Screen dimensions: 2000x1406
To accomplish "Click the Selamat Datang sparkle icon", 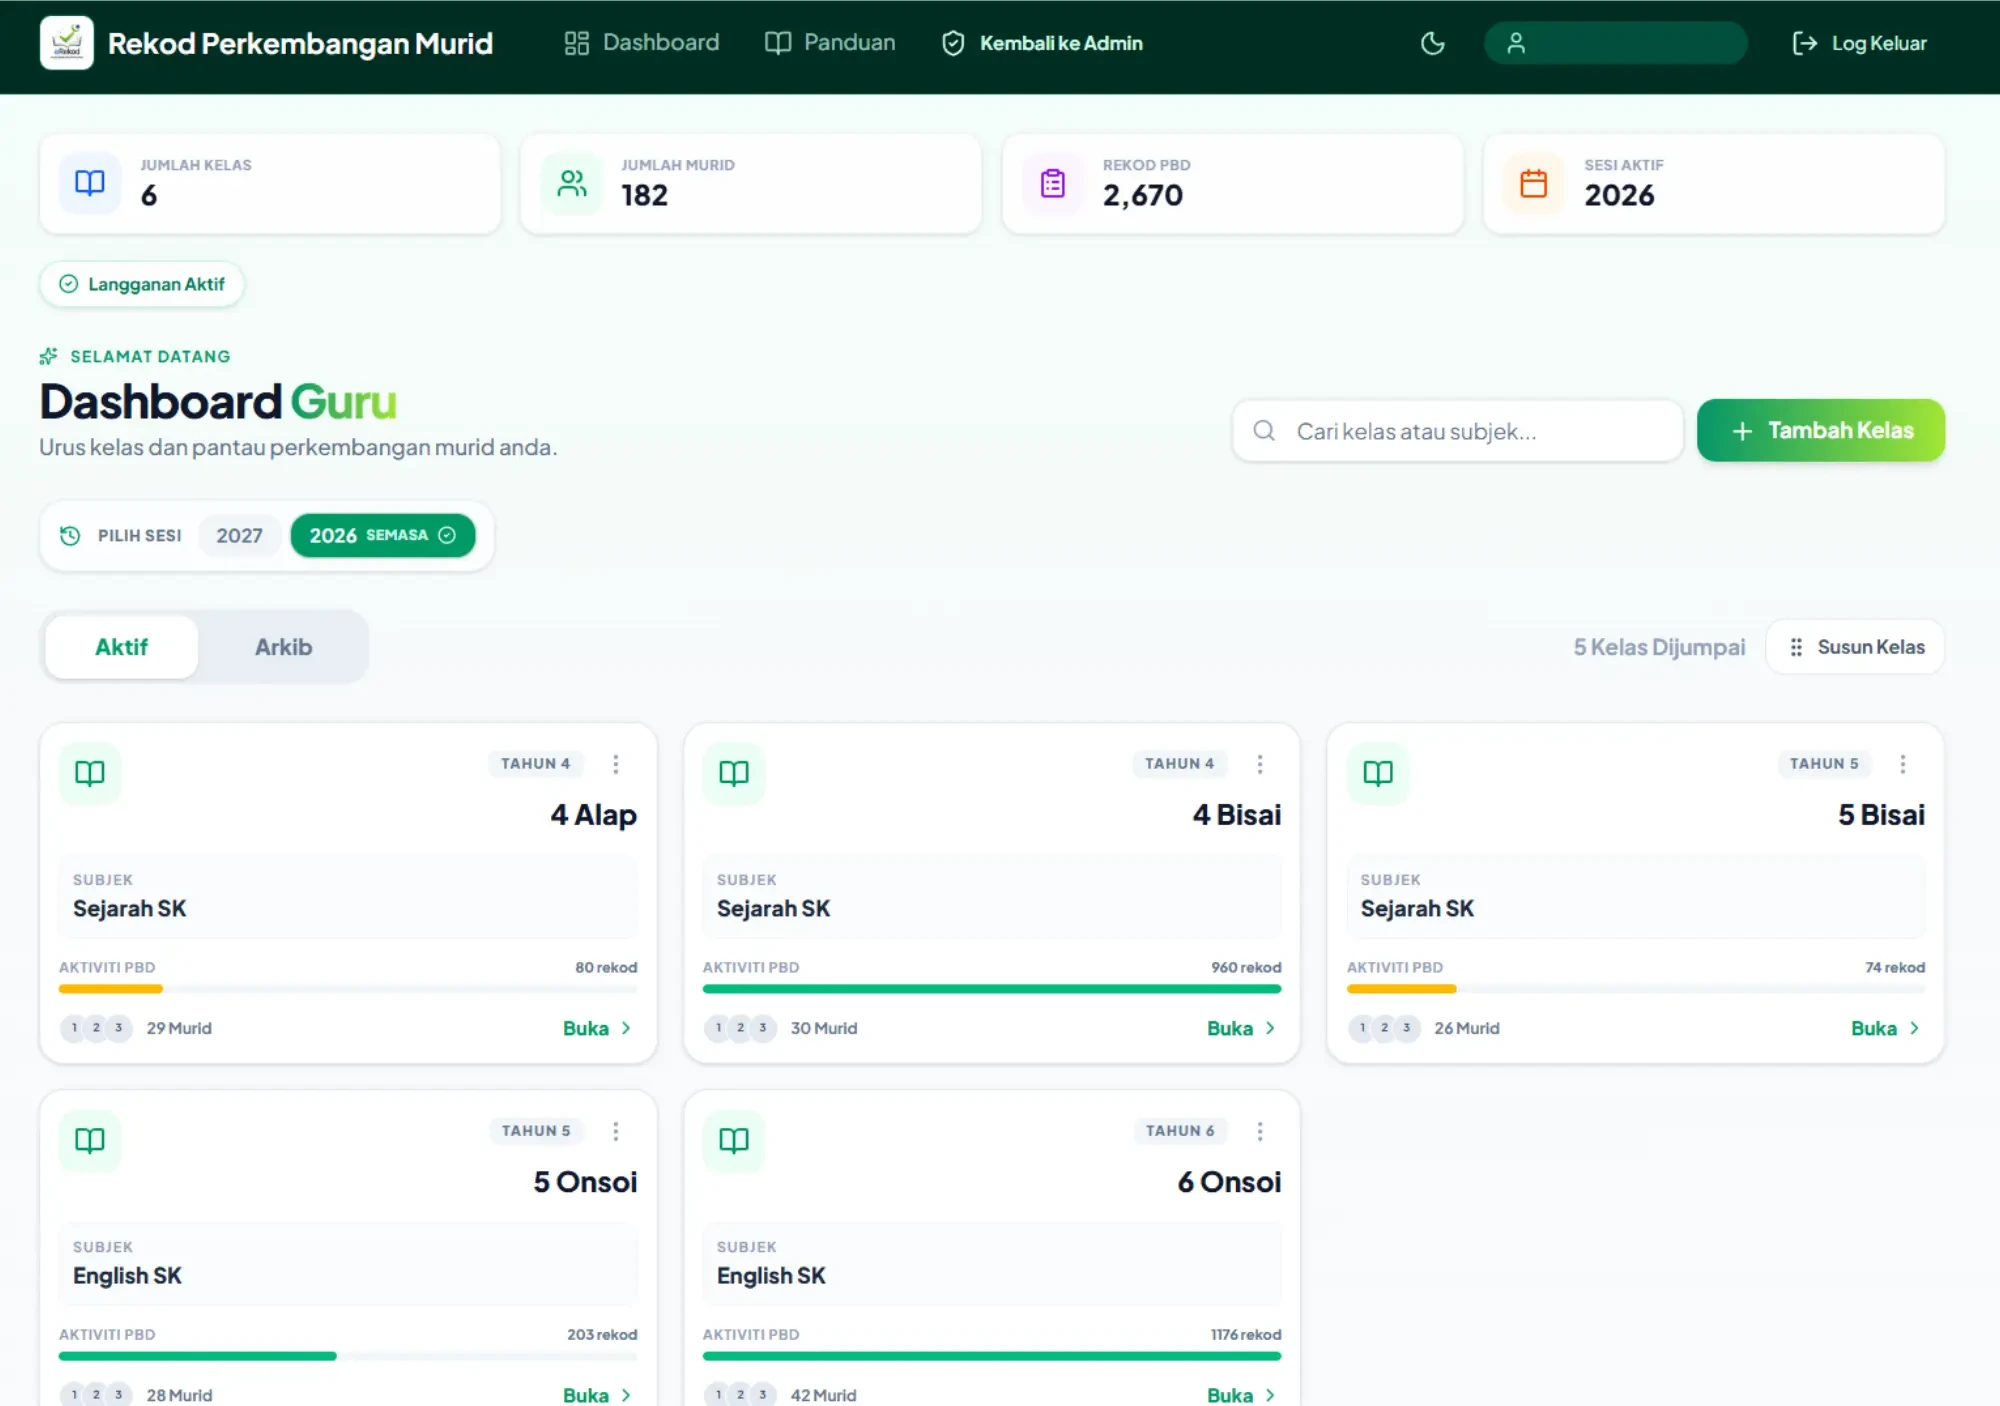I will pyautogui.click(x=48, y=356).
